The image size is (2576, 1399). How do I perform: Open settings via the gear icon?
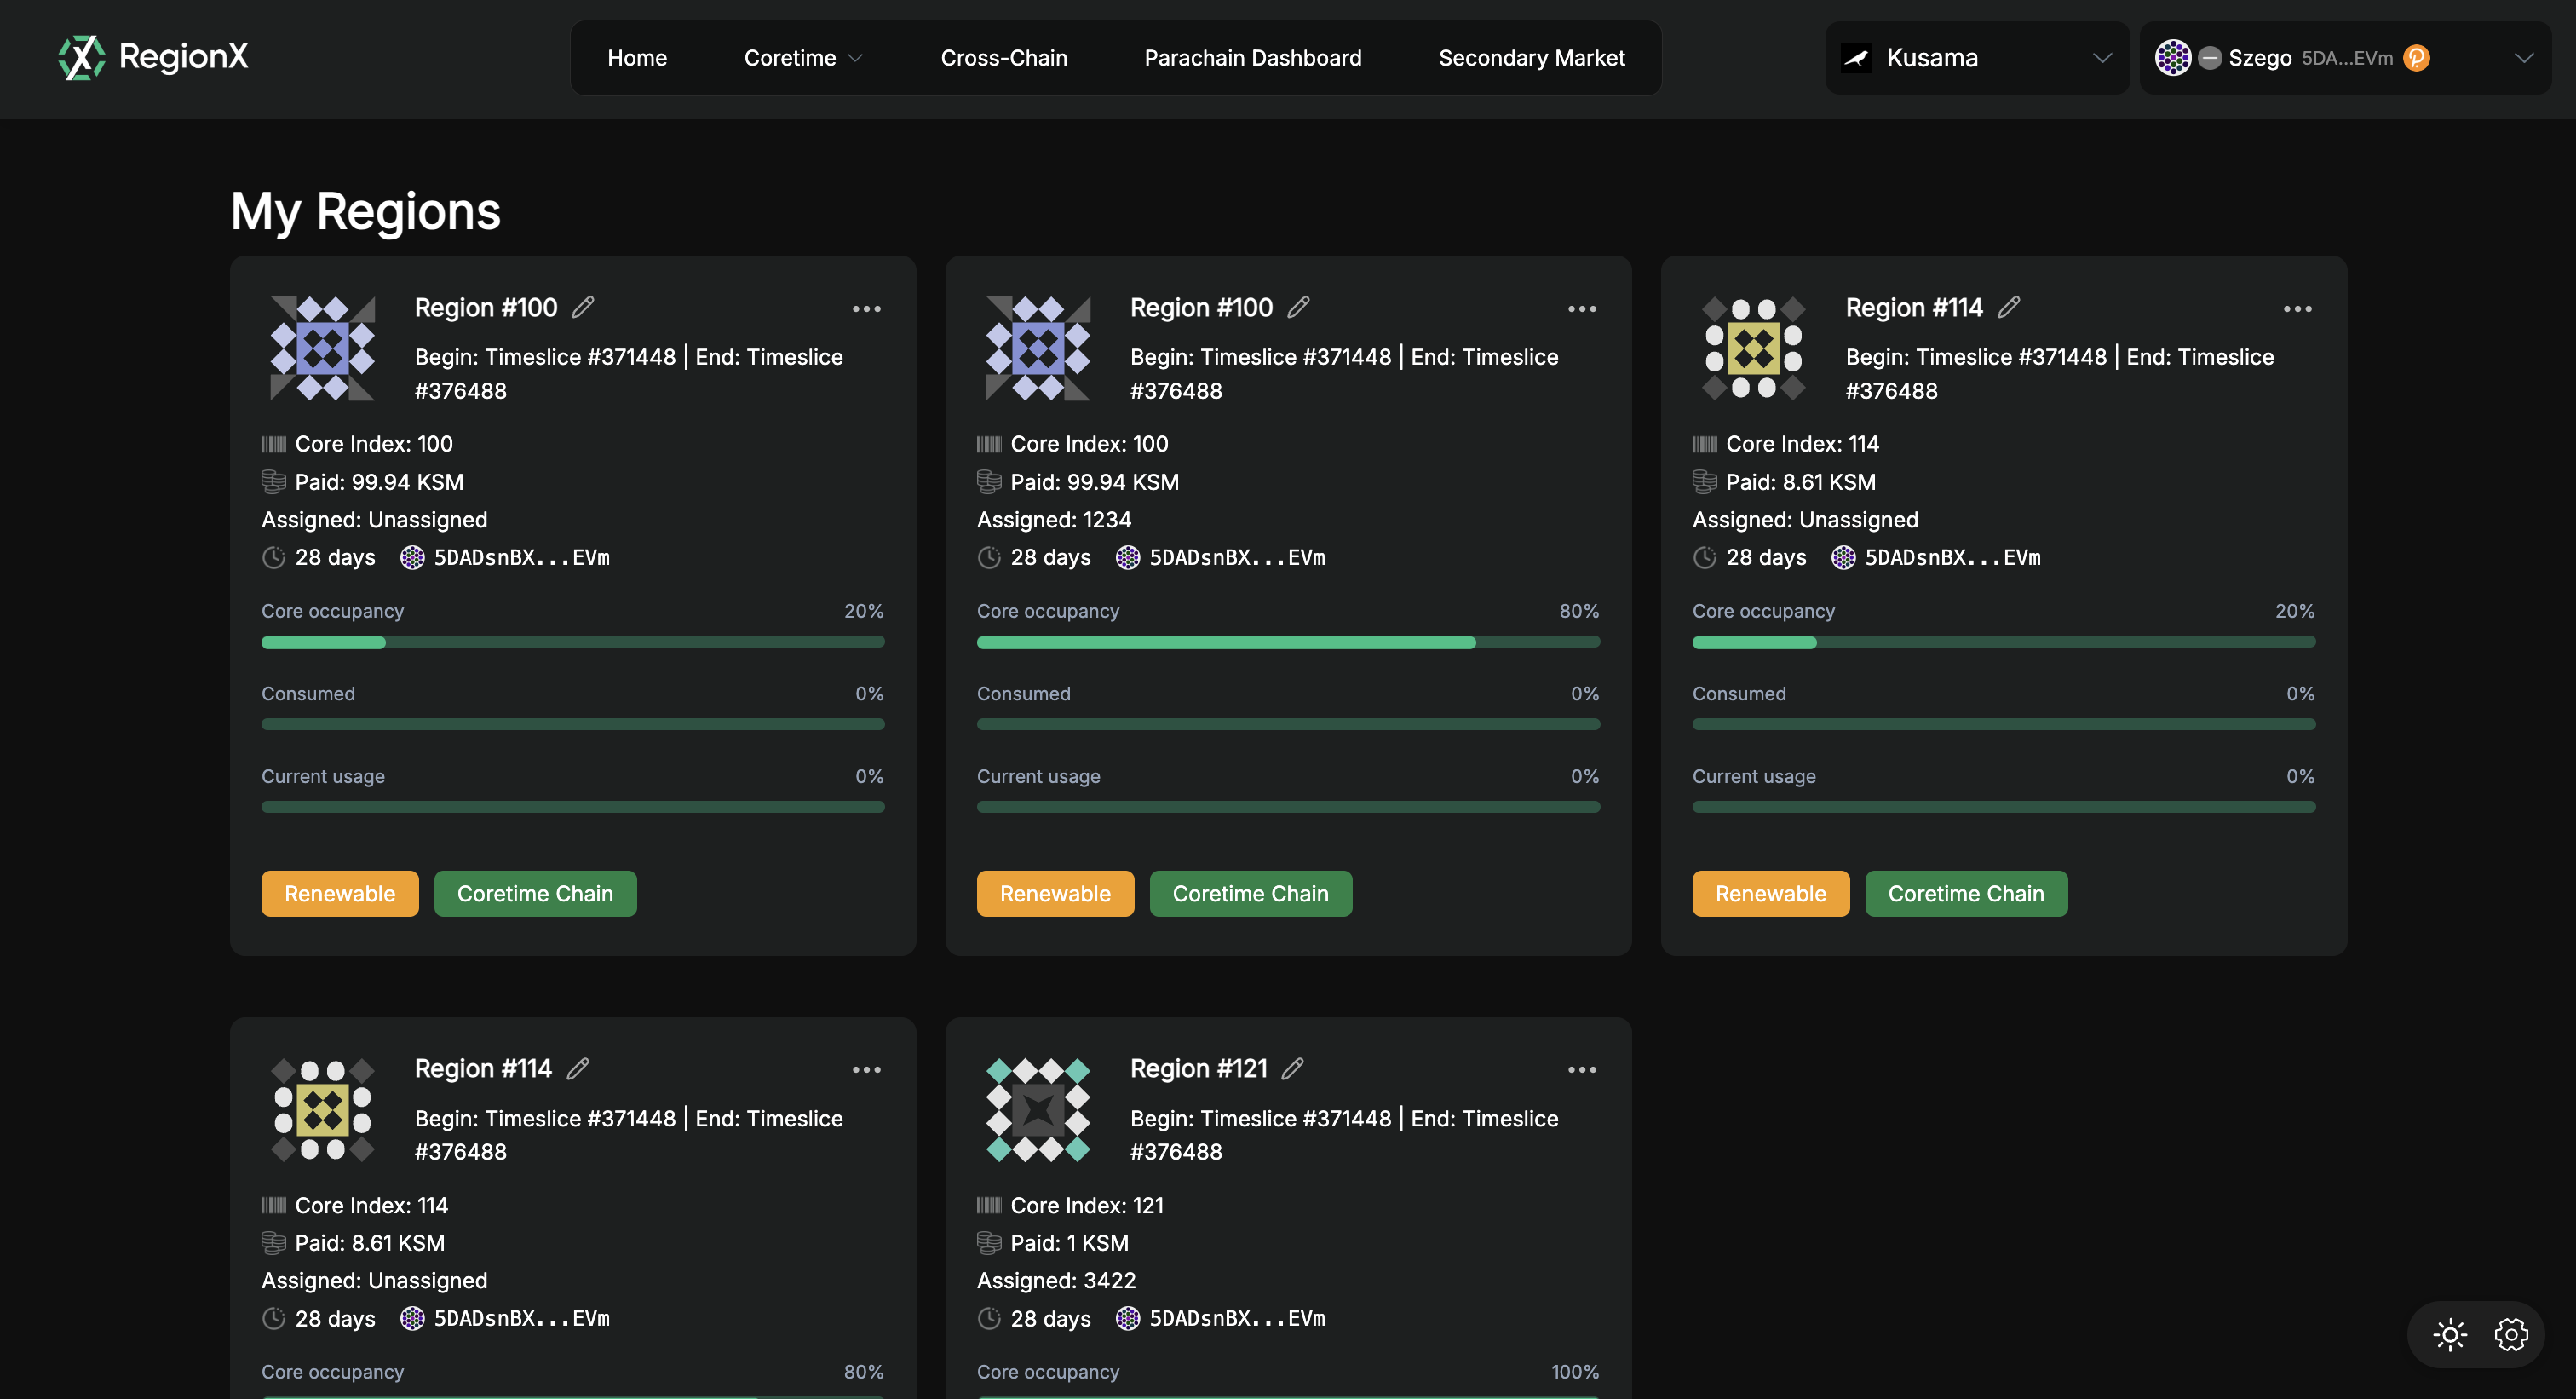click(2512, 1334)
